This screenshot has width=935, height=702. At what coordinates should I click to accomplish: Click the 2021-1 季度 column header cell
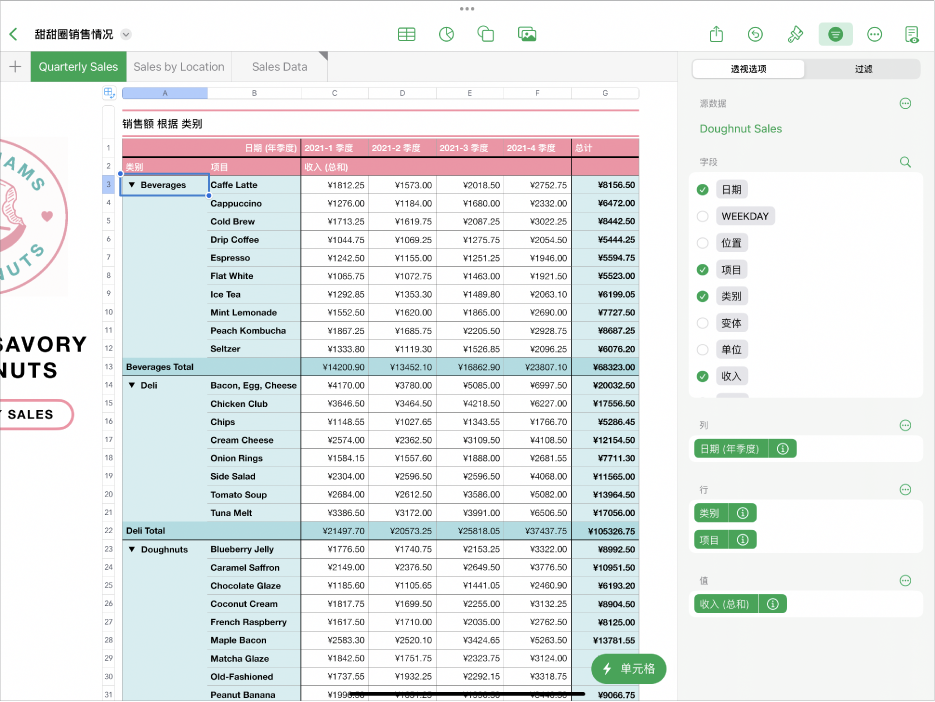pos(335,148)
